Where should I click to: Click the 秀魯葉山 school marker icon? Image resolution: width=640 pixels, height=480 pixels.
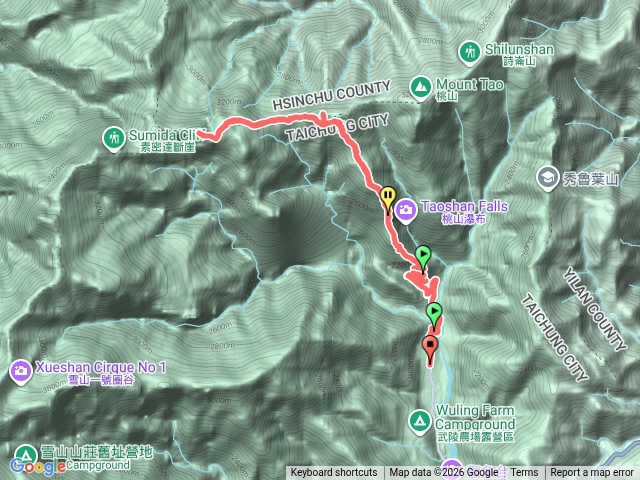(x=547, y=178)
